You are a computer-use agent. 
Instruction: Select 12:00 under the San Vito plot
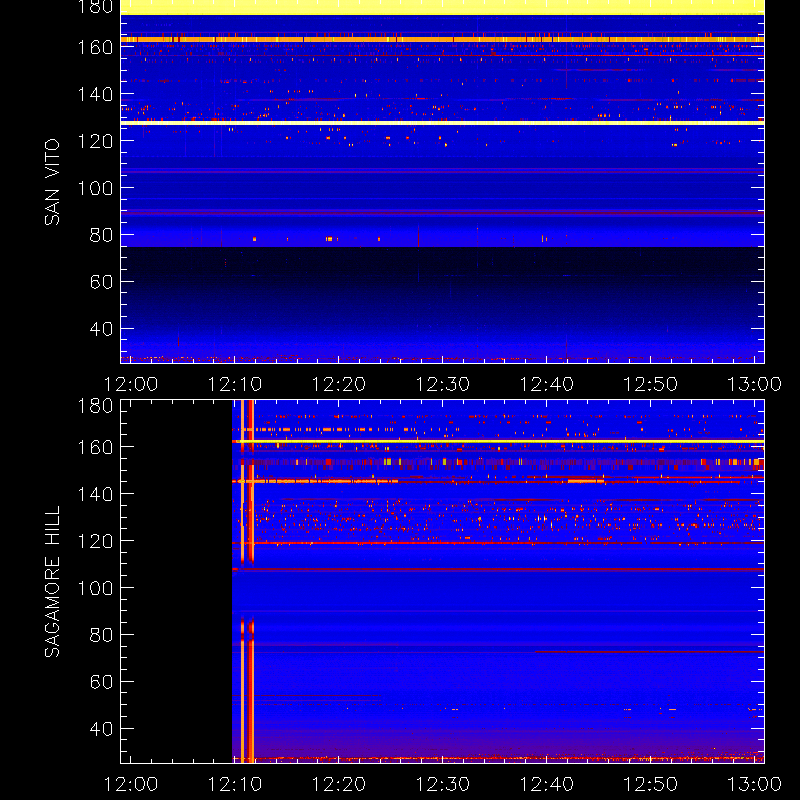click(131, 384)
